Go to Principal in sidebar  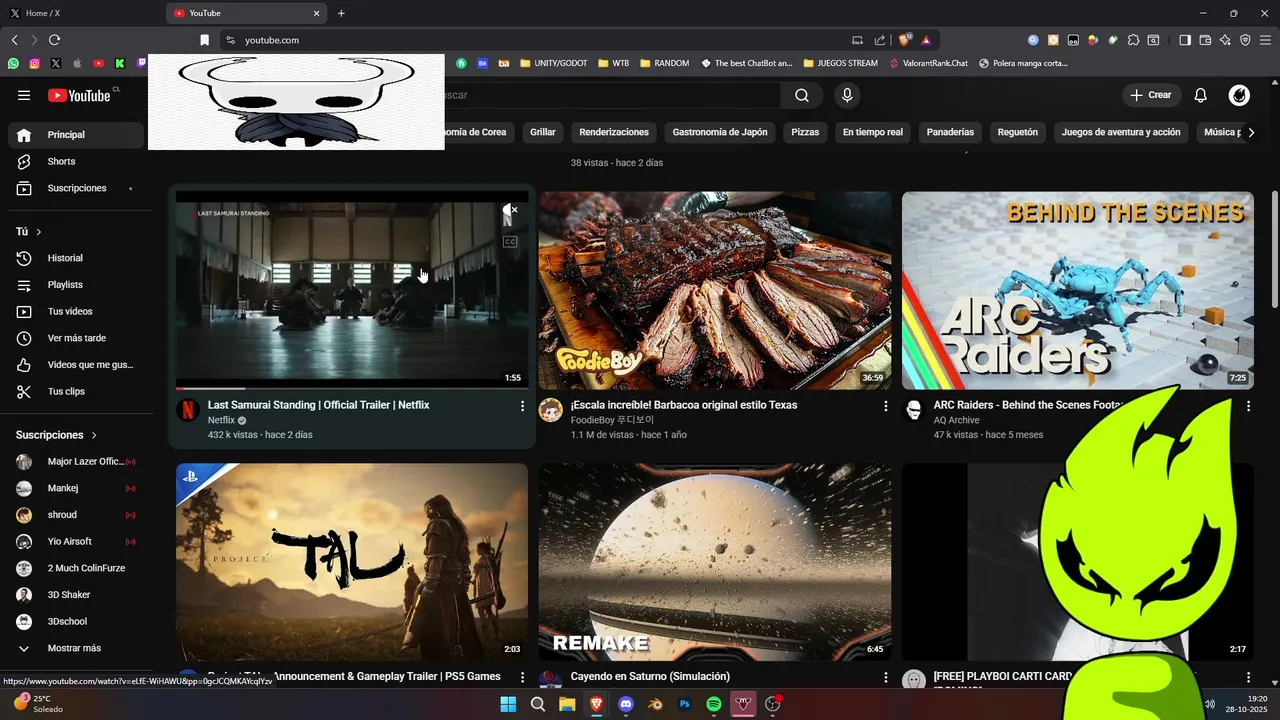coord(76,135)
